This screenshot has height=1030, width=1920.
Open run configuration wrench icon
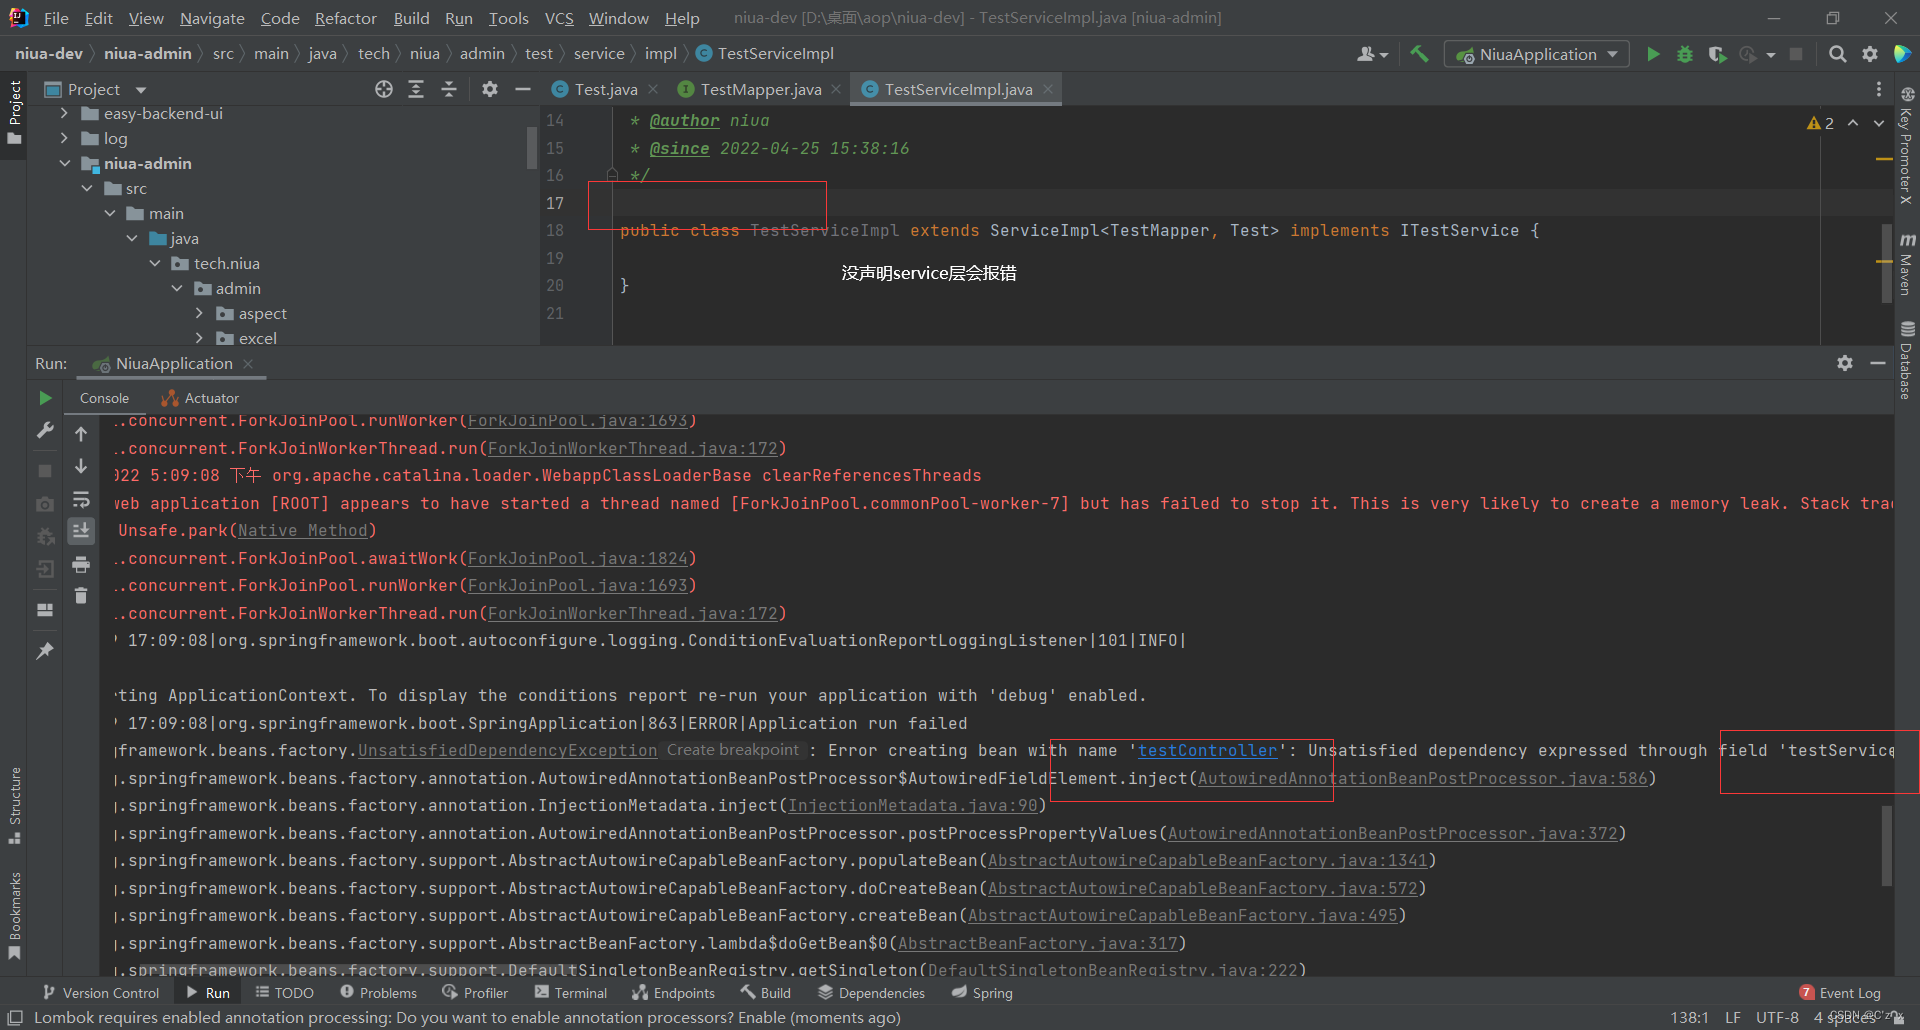[45, 430]
